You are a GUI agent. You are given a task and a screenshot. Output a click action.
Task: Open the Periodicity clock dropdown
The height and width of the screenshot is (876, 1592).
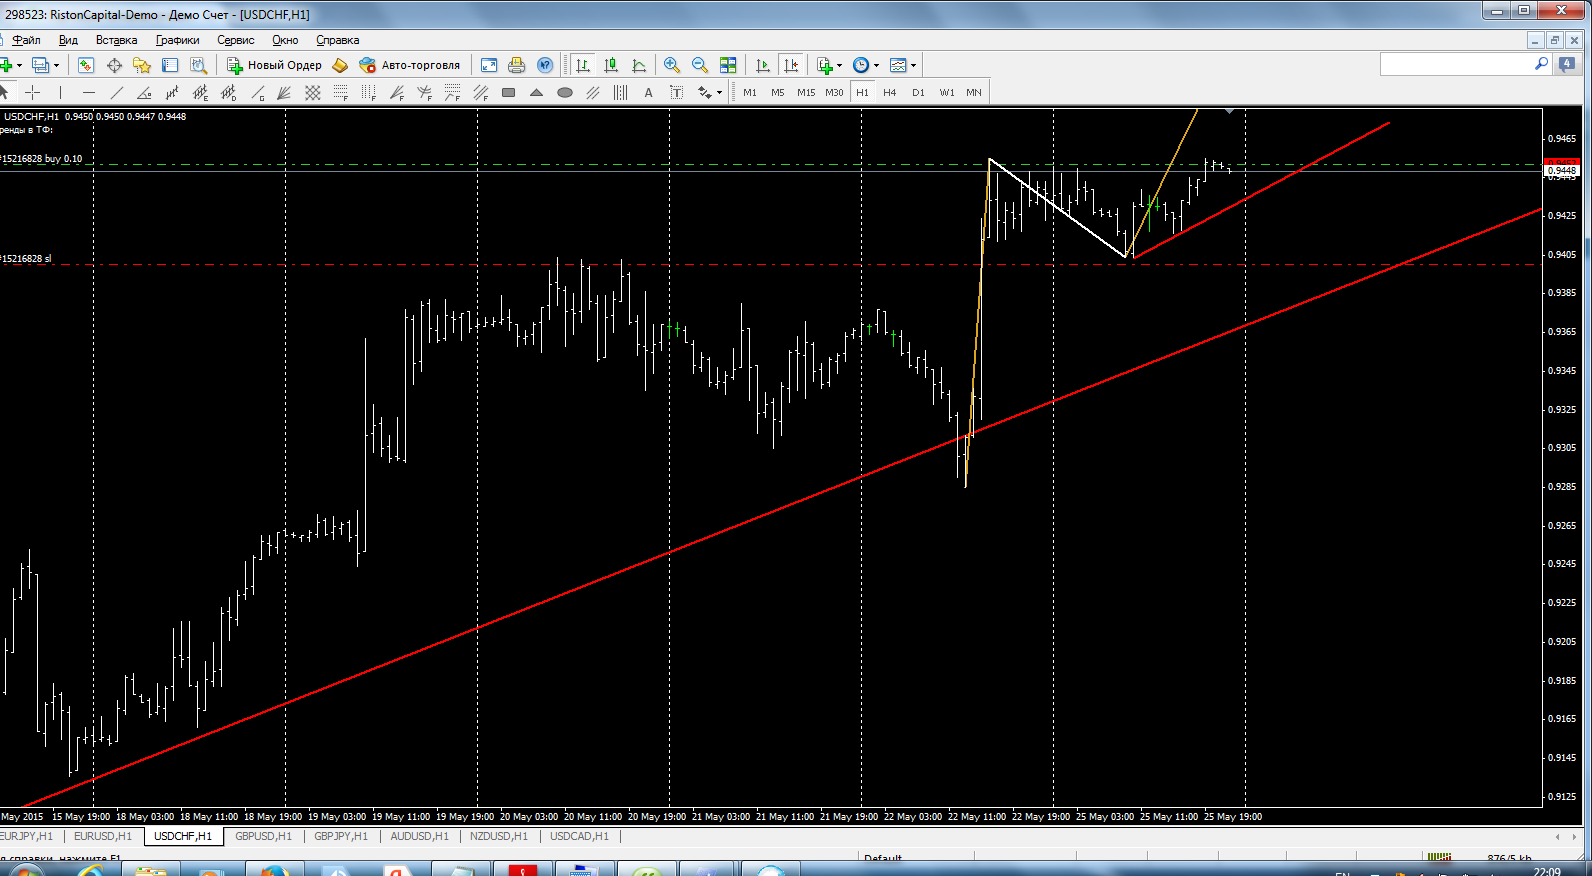[x=865, y=65]
